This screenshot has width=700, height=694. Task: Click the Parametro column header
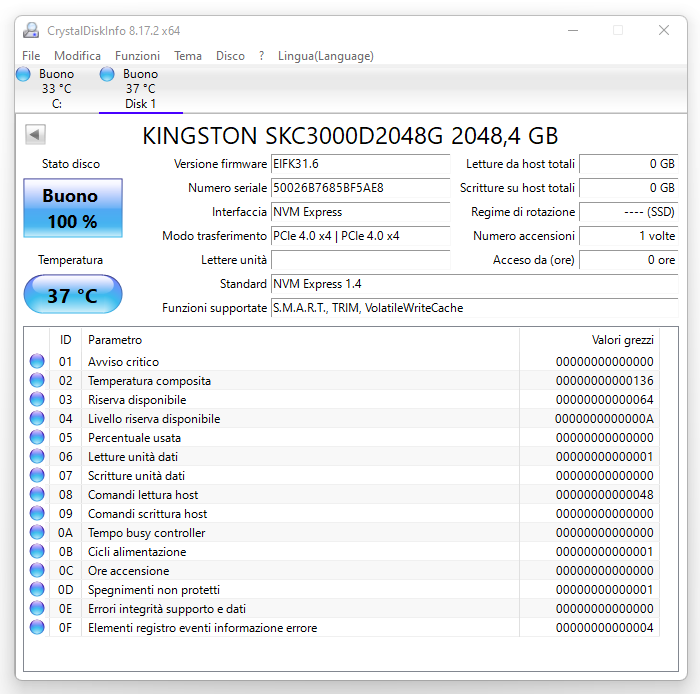click(x=300, y=340)
